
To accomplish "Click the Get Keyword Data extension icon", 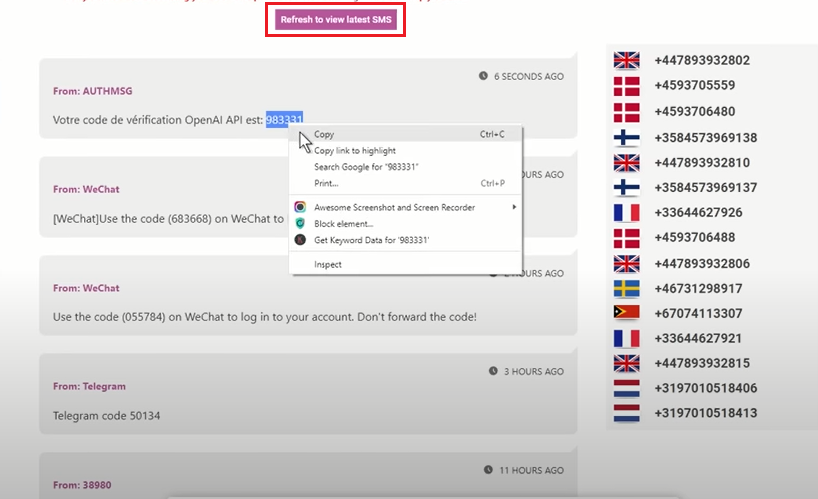I will pyautogui.click(x=300, y=240).
